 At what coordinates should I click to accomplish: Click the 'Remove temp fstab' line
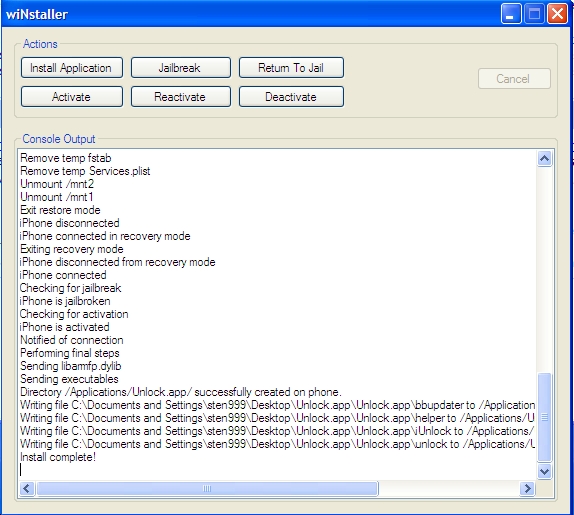point(66,158)
